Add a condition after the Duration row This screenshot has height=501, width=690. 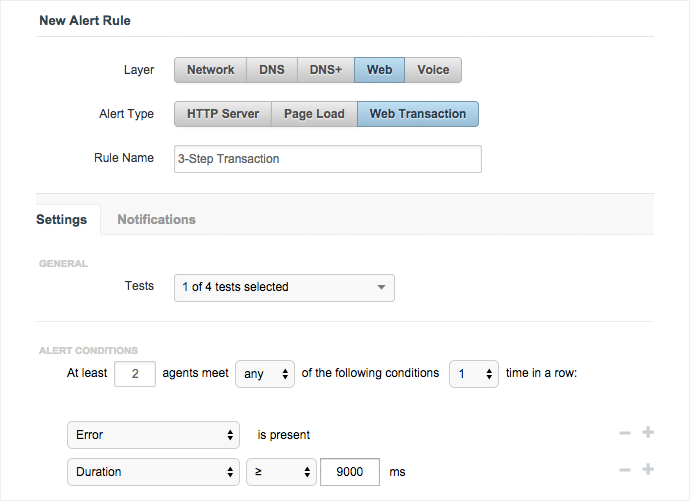pyautogui.click(x=647, y=470)
